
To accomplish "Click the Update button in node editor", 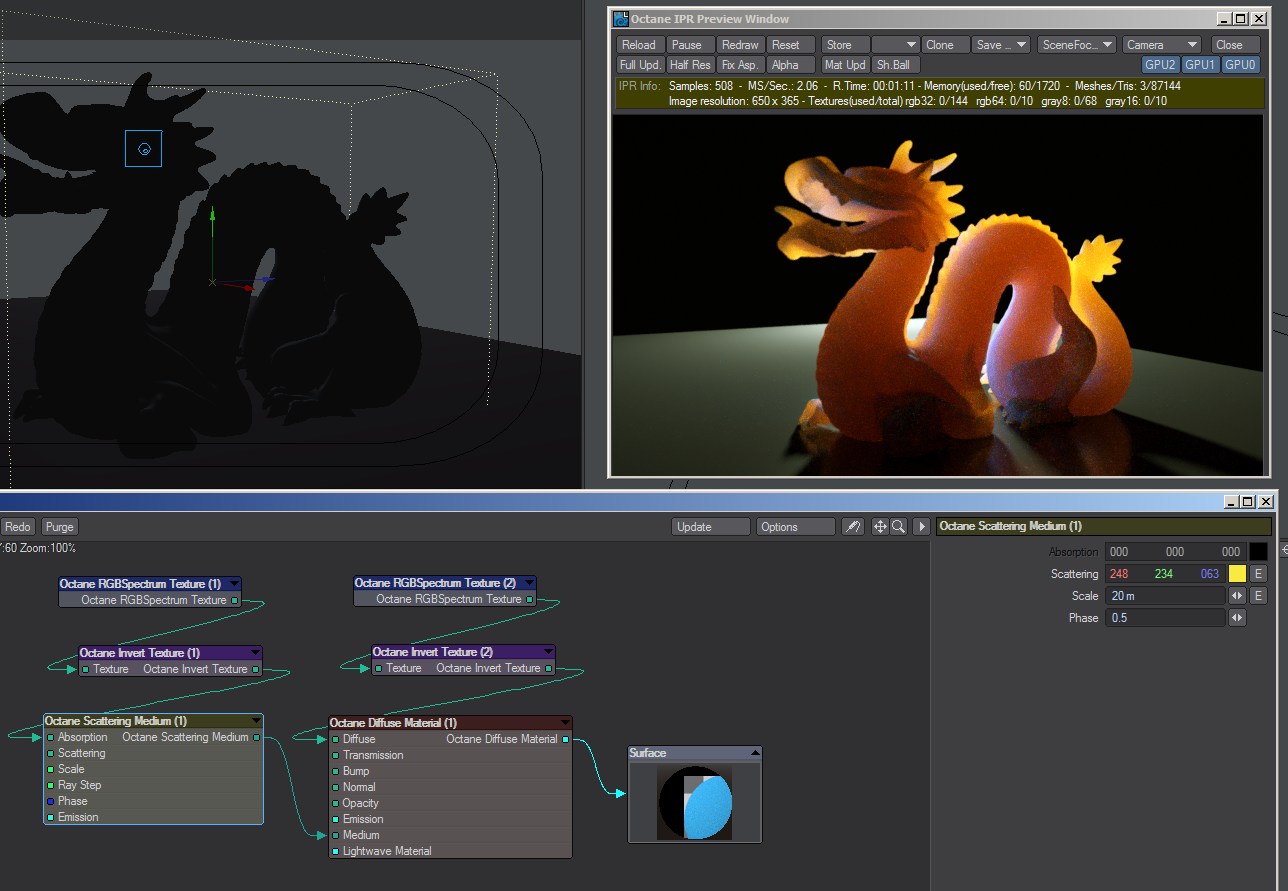I will point(711,527).
